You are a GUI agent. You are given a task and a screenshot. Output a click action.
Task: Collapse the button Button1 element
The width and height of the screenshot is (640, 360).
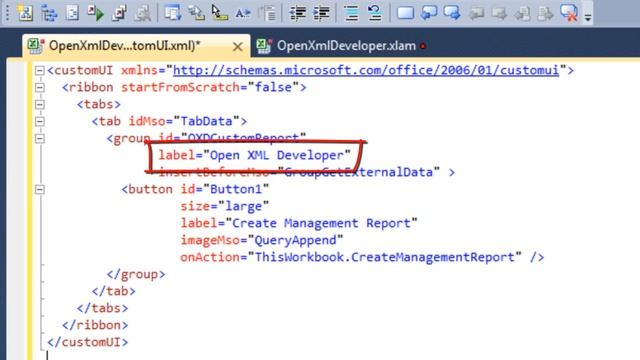(x=39, y=189)
